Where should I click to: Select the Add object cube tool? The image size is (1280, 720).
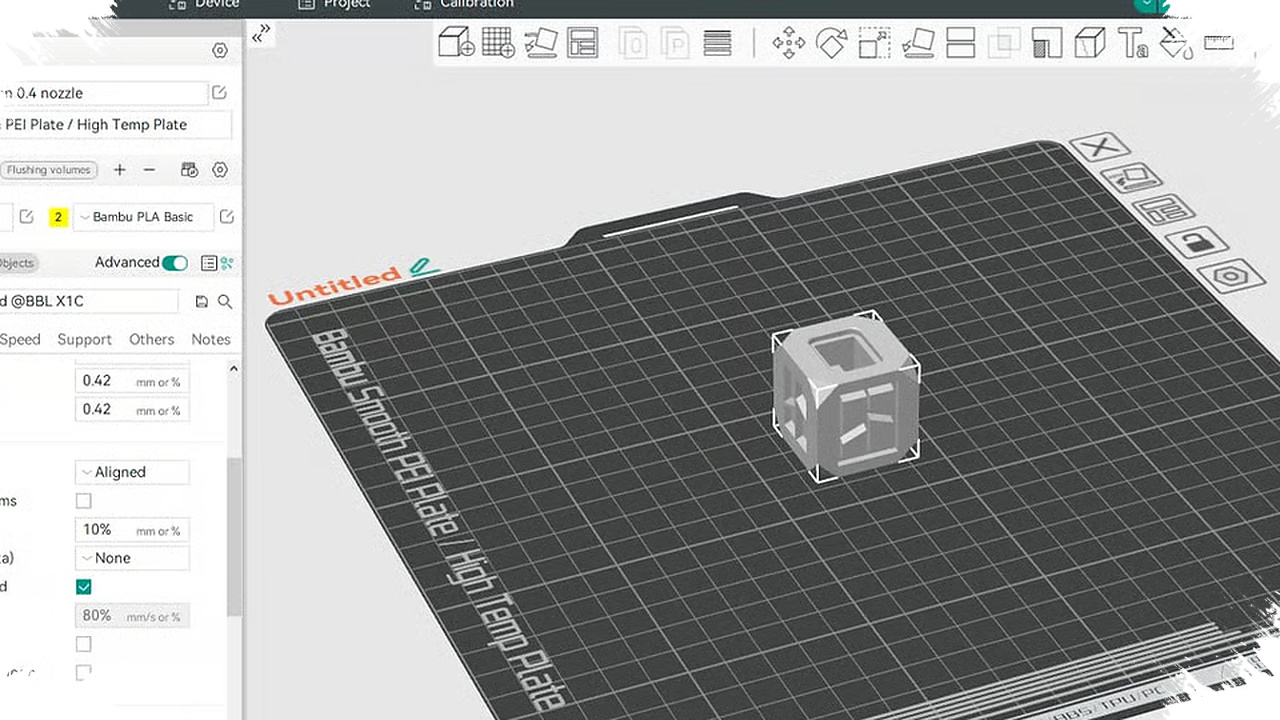[x=456, y=42]
